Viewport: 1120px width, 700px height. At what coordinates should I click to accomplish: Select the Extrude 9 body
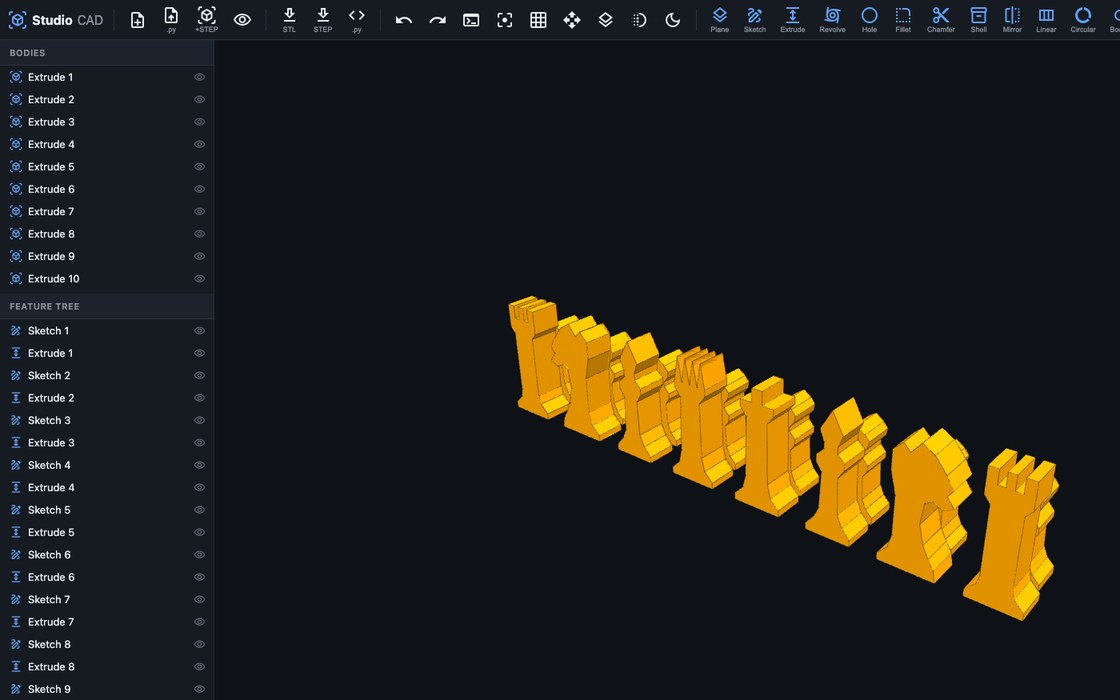tap(106, 256)
